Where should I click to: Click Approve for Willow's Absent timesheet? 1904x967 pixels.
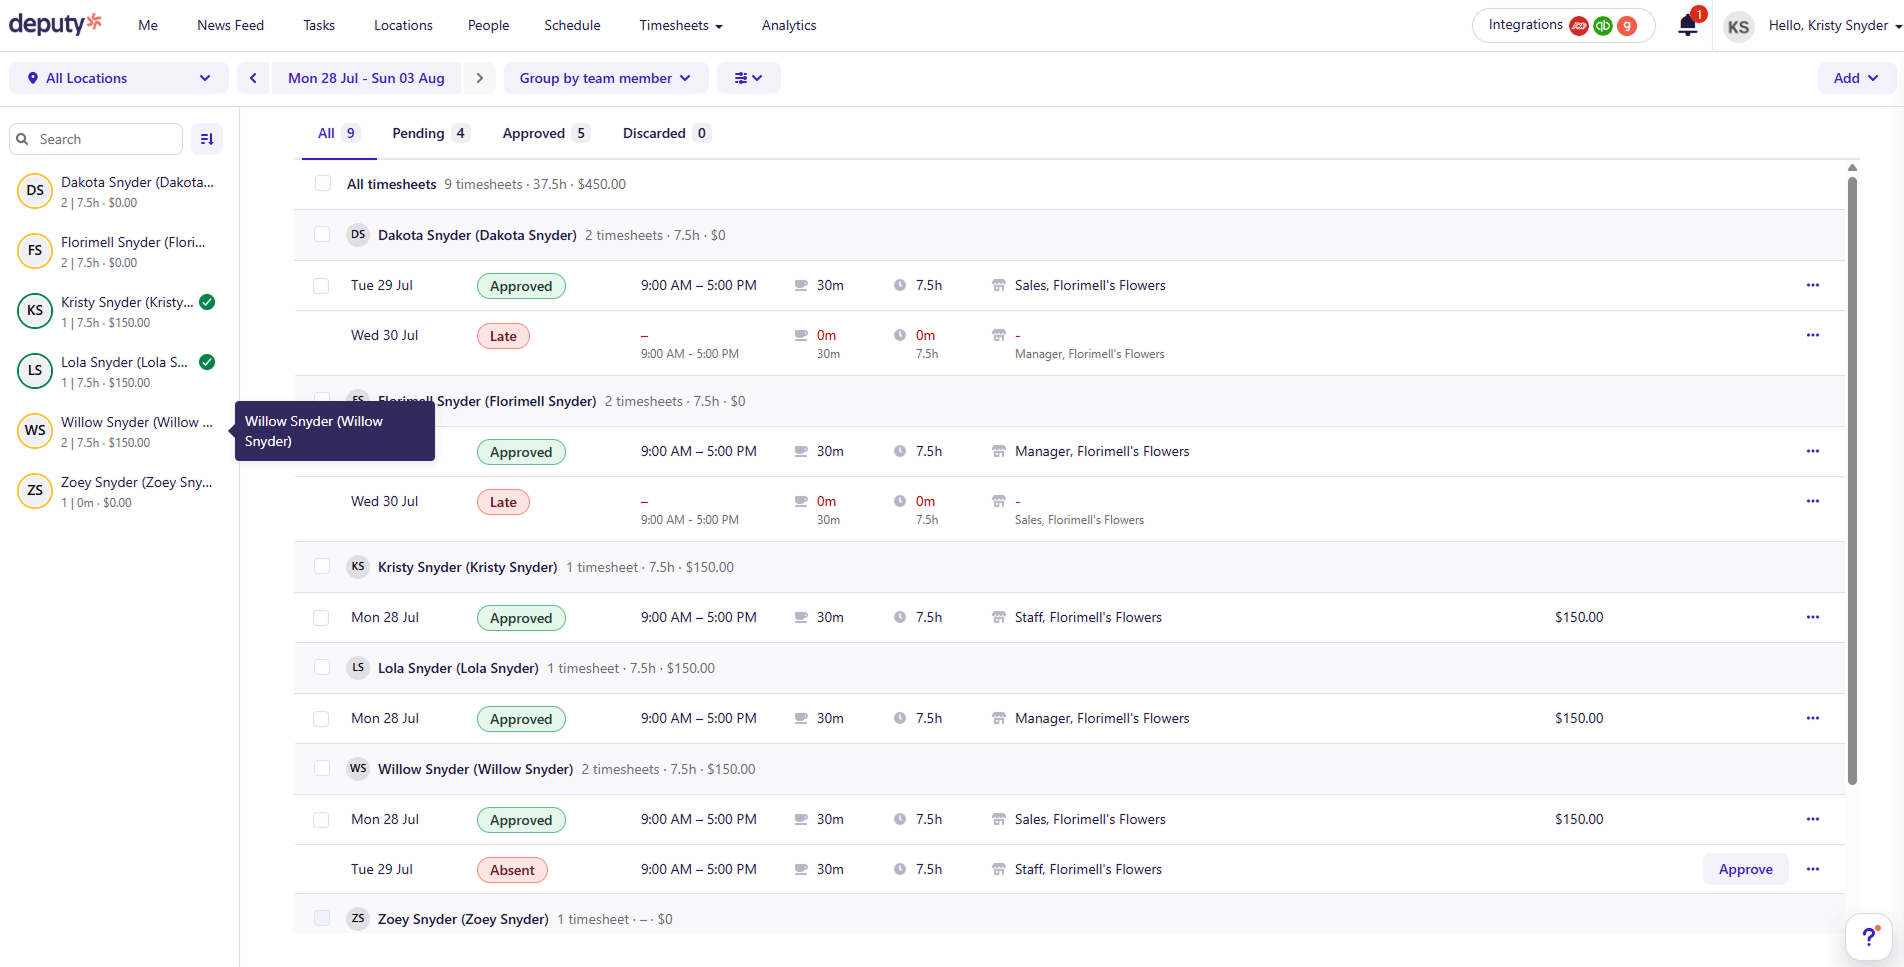pos(1745,869)
